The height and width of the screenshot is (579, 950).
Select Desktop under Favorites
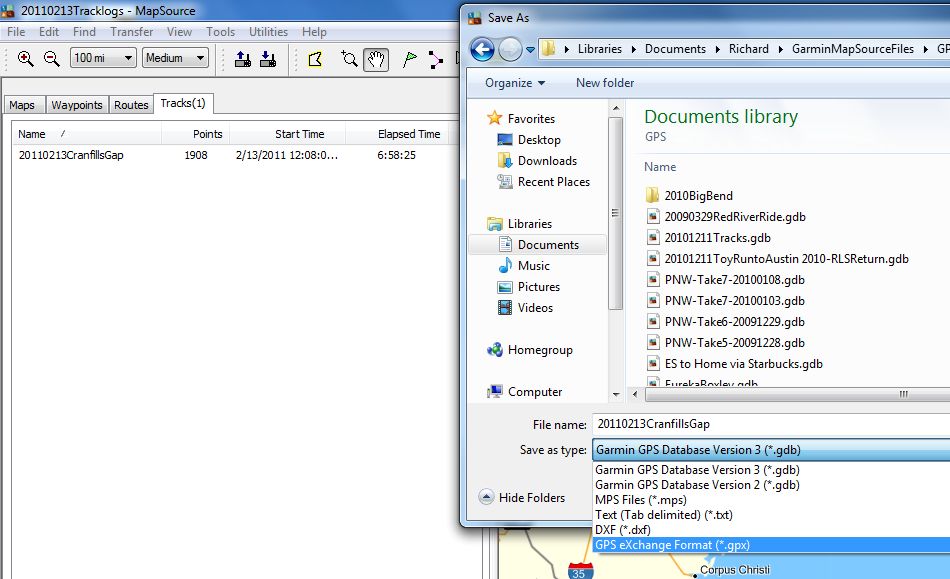coord(530,140)
